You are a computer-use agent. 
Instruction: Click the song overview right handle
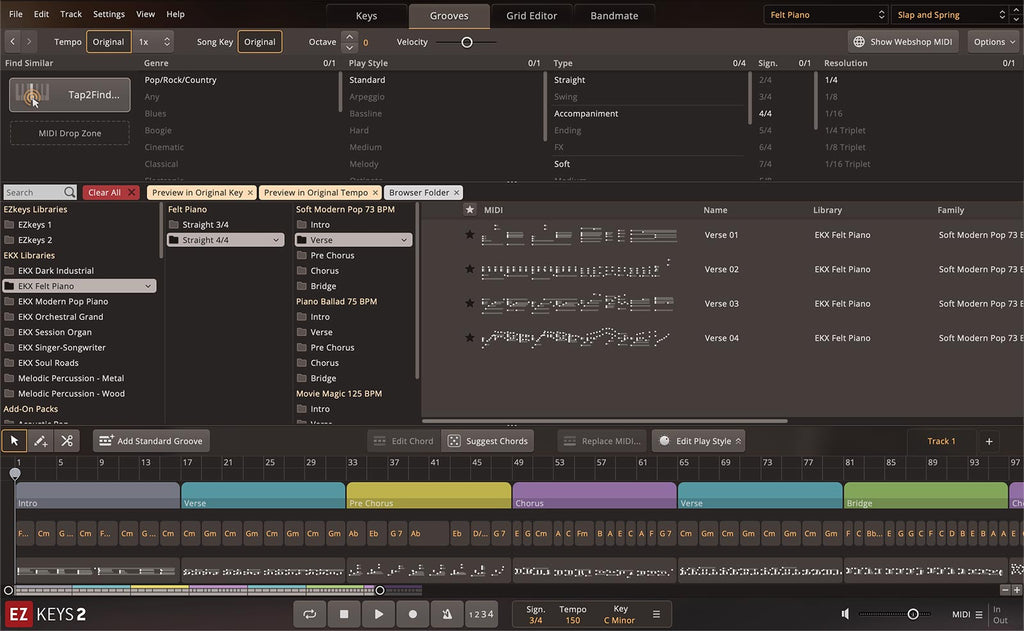coord(379,591)
